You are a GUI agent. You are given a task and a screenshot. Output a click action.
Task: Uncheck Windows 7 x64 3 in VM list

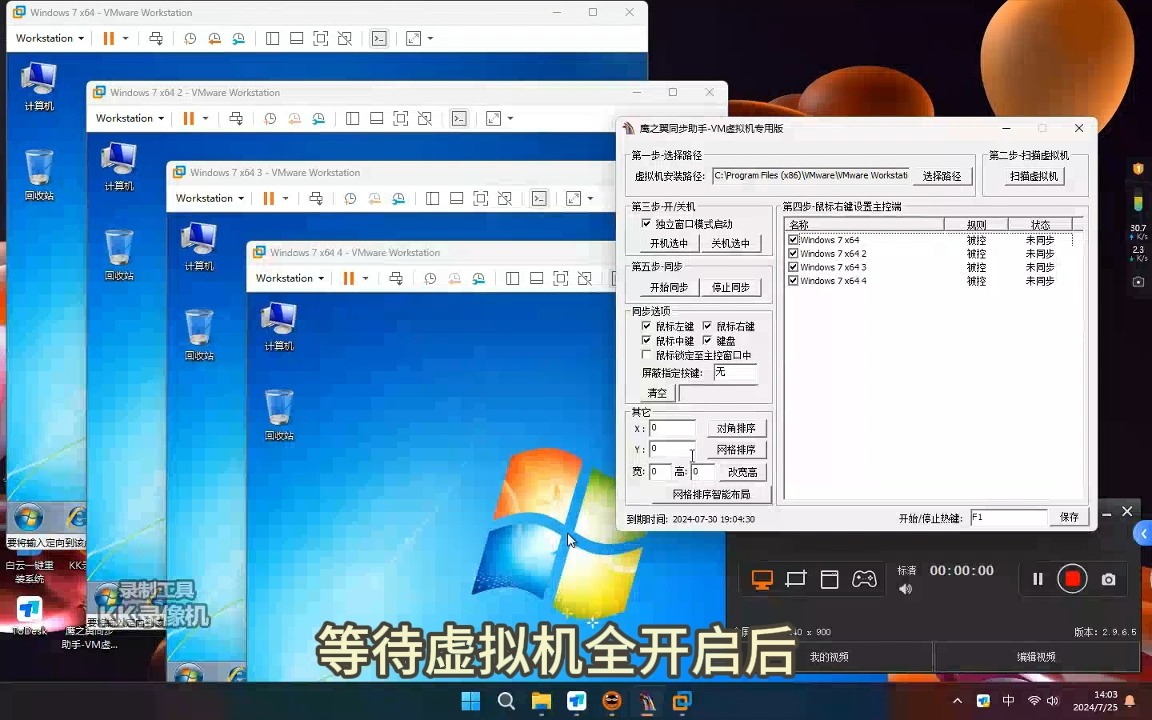793,267
